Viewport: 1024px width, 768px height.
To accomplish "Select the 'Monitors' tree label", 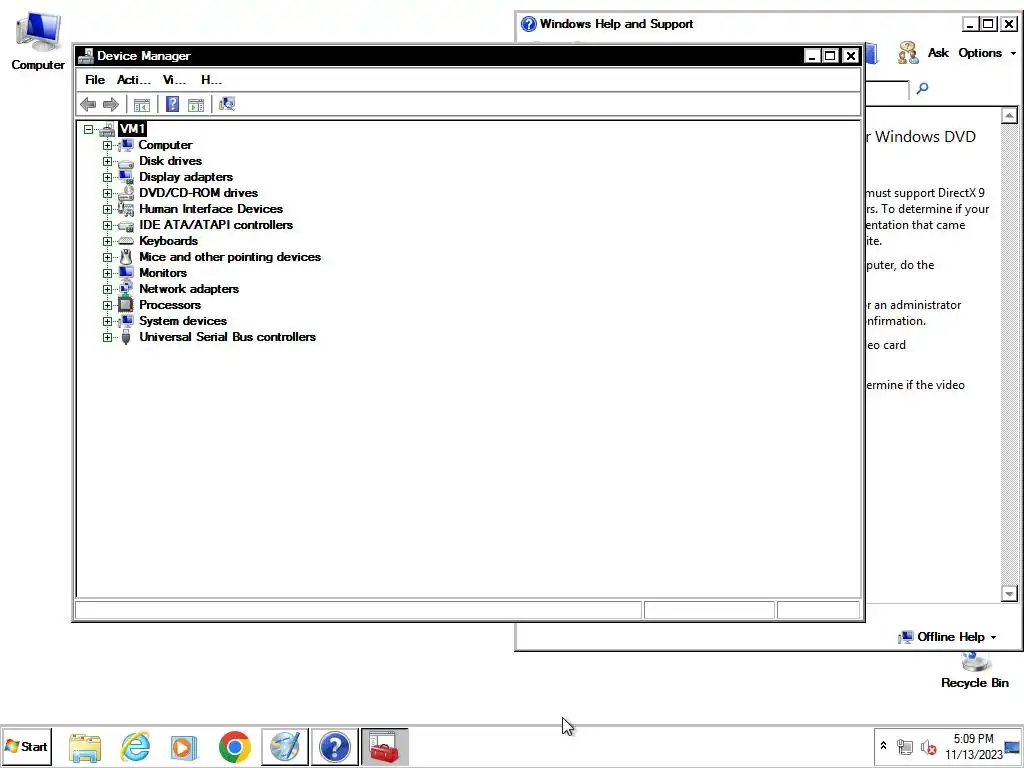I will 163,273.
